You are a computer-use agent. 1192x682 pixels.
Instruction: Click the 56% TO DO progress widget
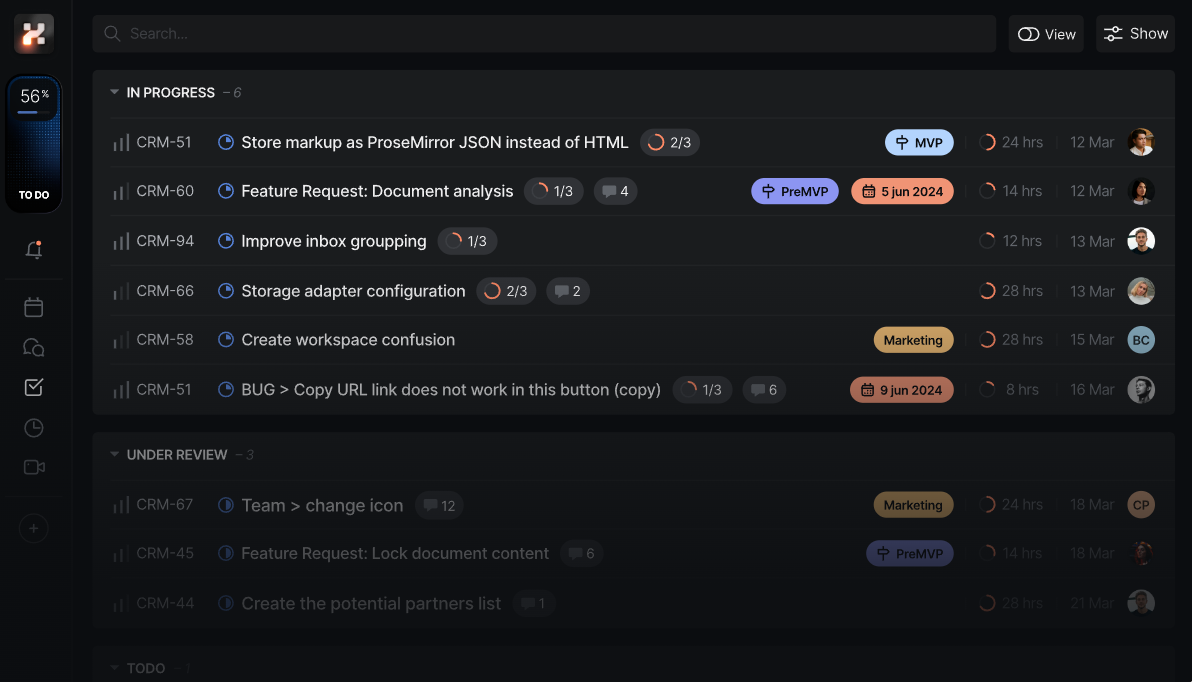point(34,144)
